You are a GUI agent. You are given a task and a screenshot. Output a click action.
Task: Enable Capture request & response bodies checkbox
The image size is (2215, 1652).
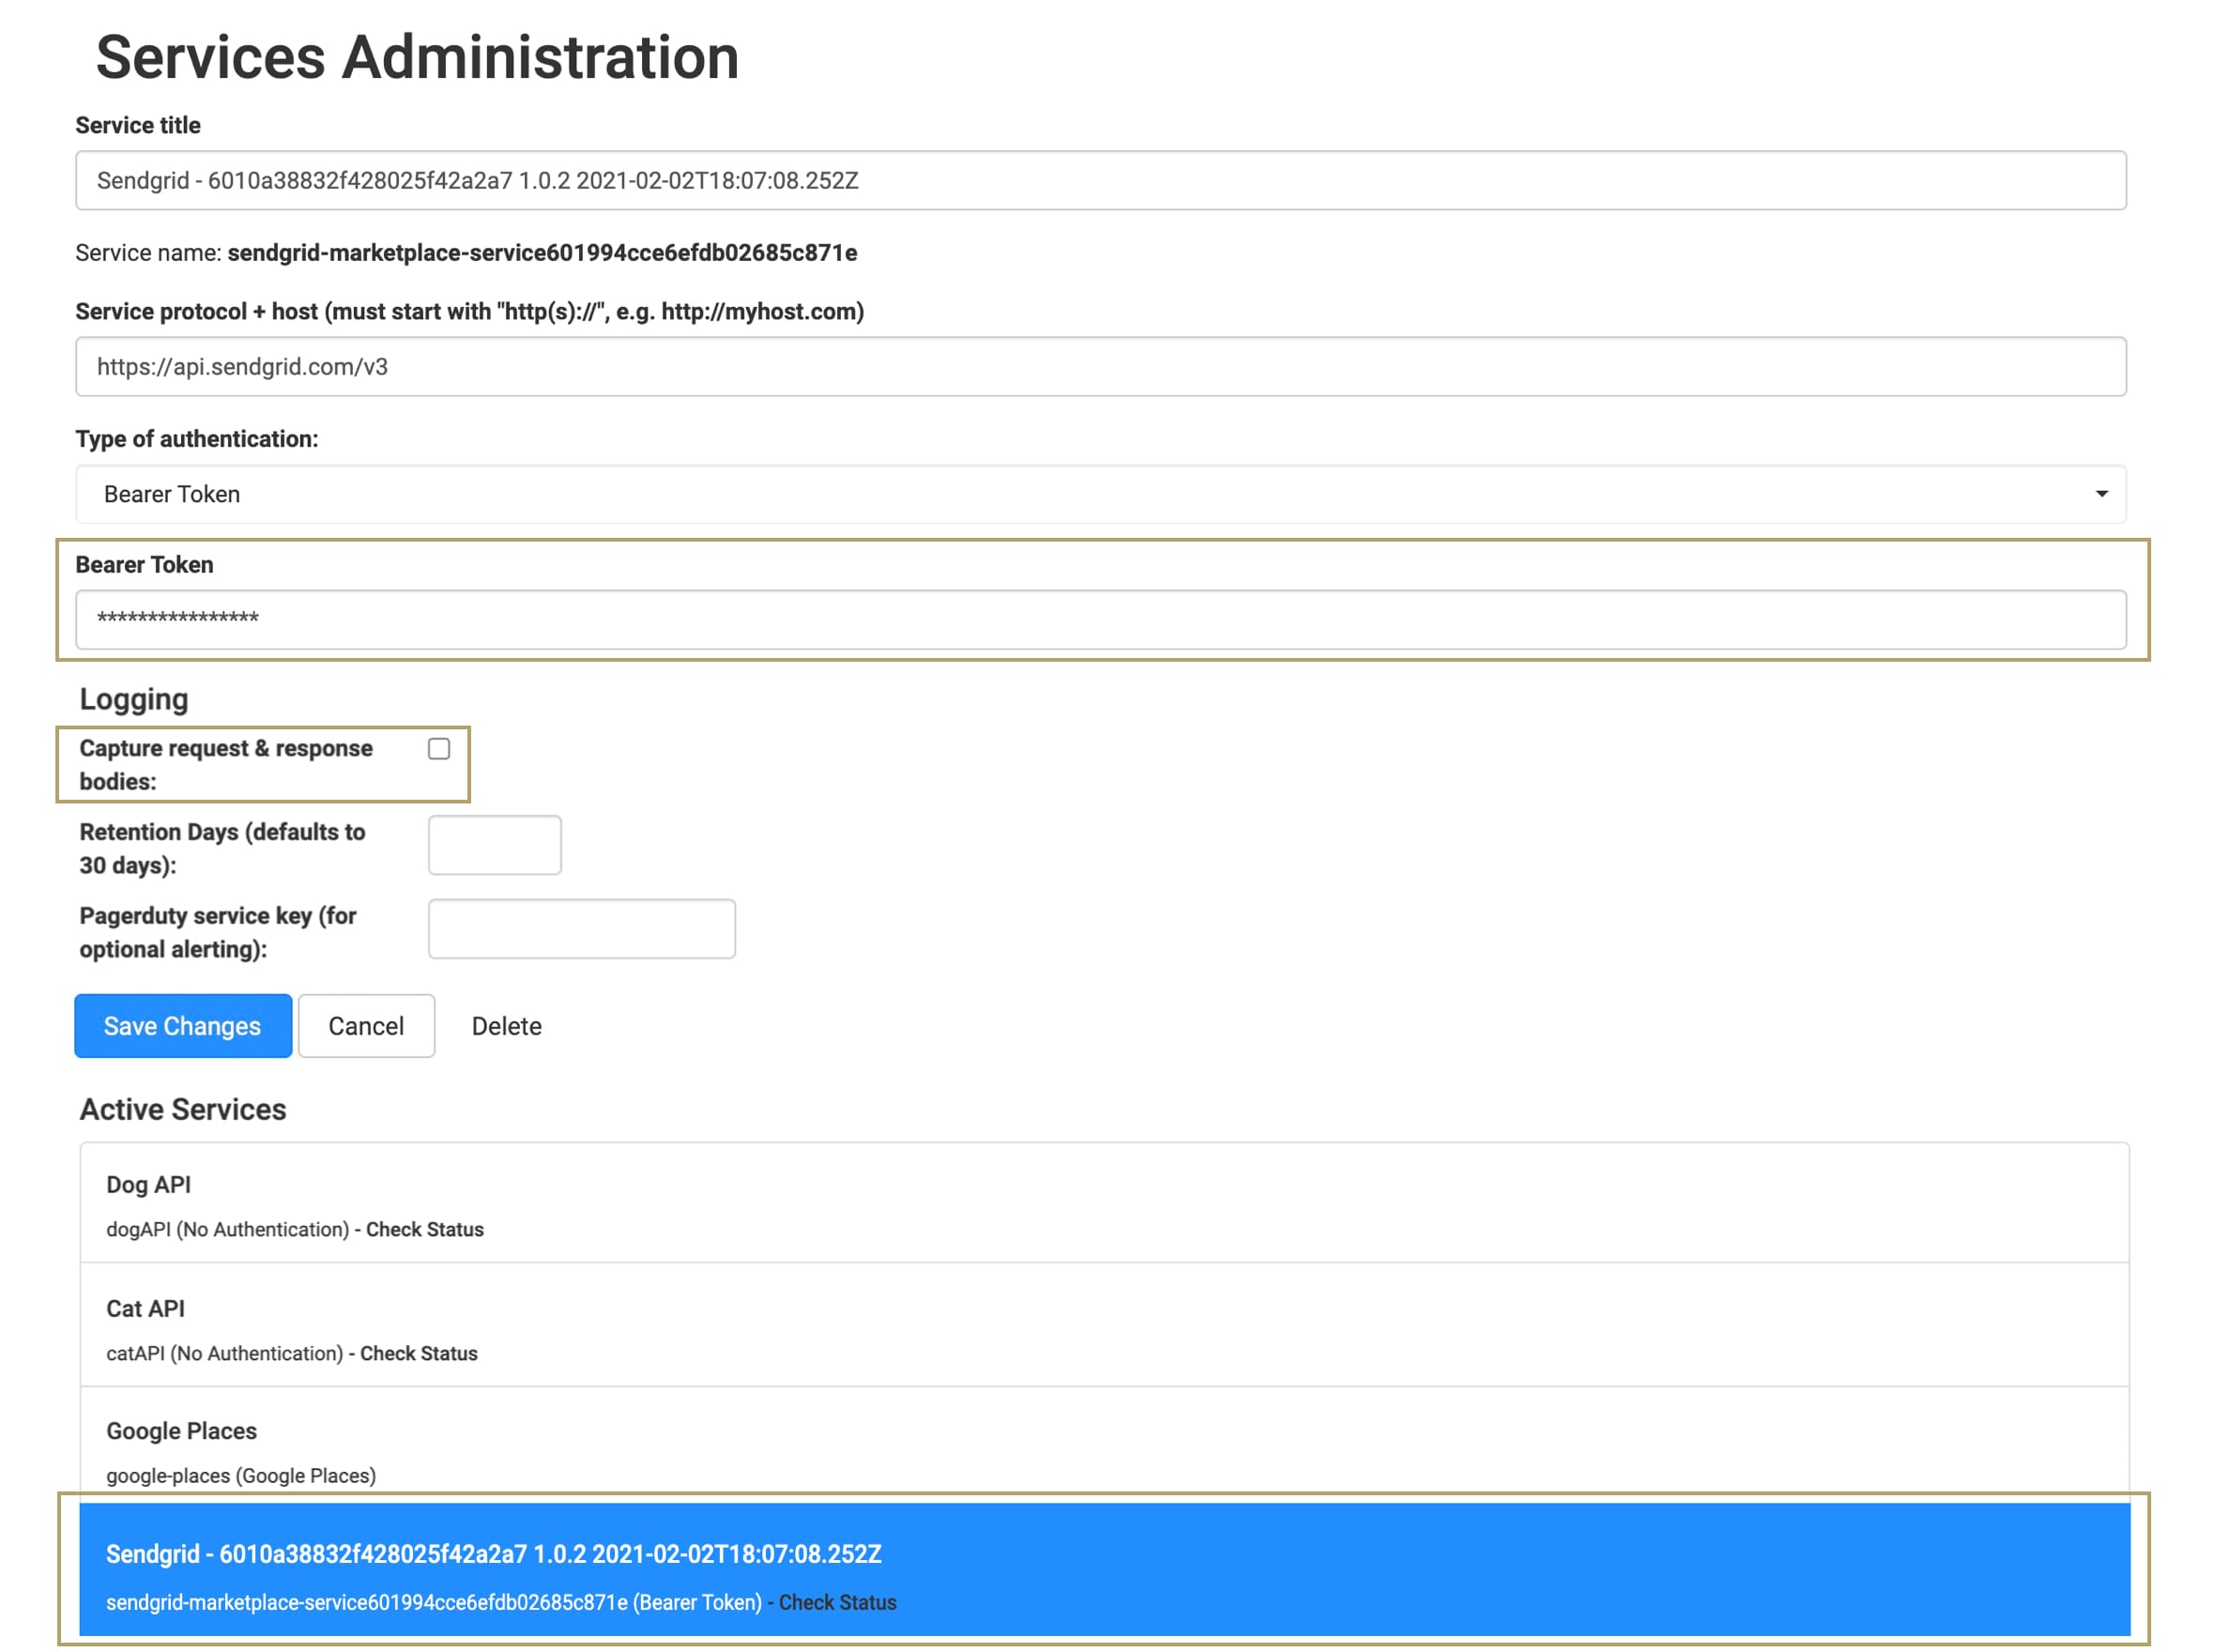click(x=439, y=749)
